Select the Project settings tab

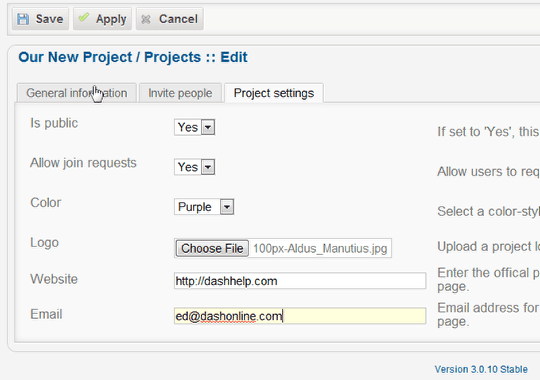[x=274, y=93]
